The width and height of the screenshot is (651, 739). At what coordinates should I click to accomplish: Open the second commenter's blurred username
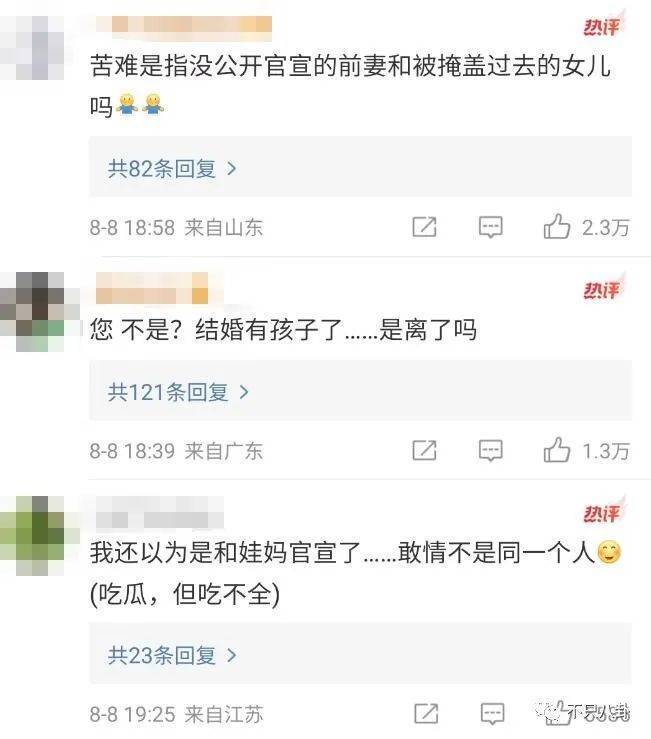click(x=152, y=288)
